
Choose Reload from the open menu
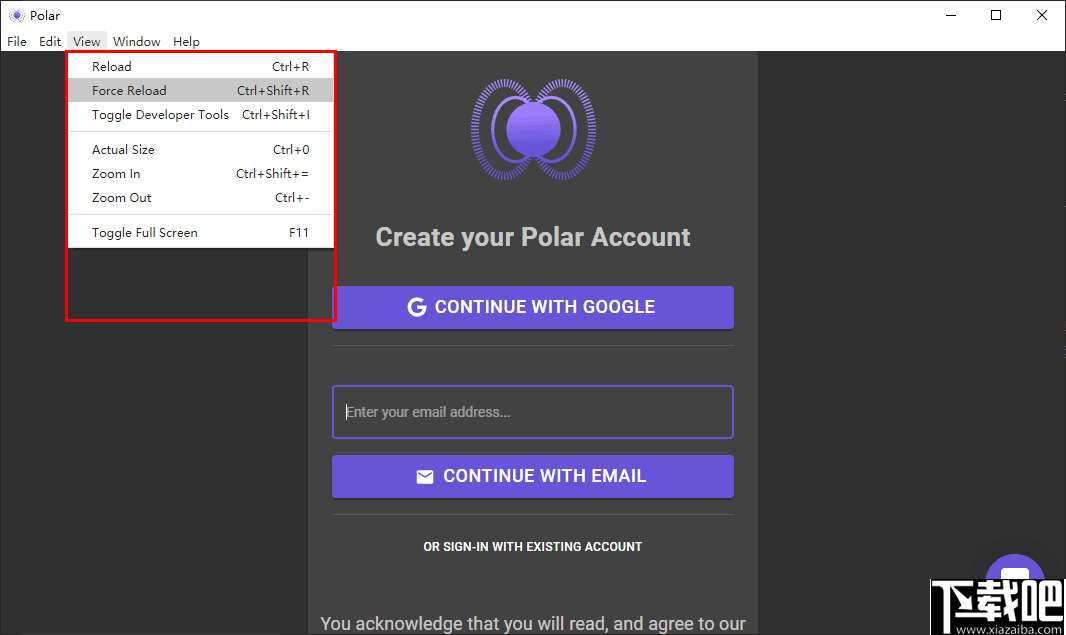[x=111, y=66]
